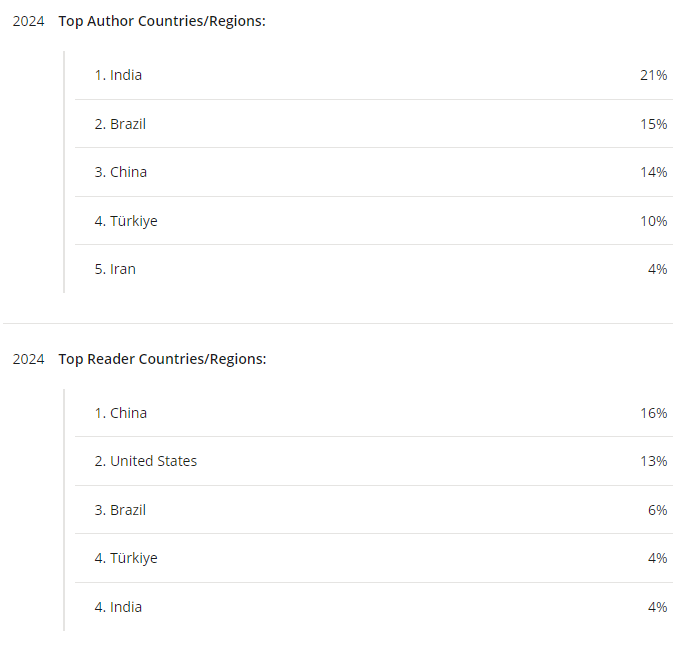Click the Top Author Countries/Regions heading
The height and width of the screenshot is (650, 681).
click(x=162, y=21)
